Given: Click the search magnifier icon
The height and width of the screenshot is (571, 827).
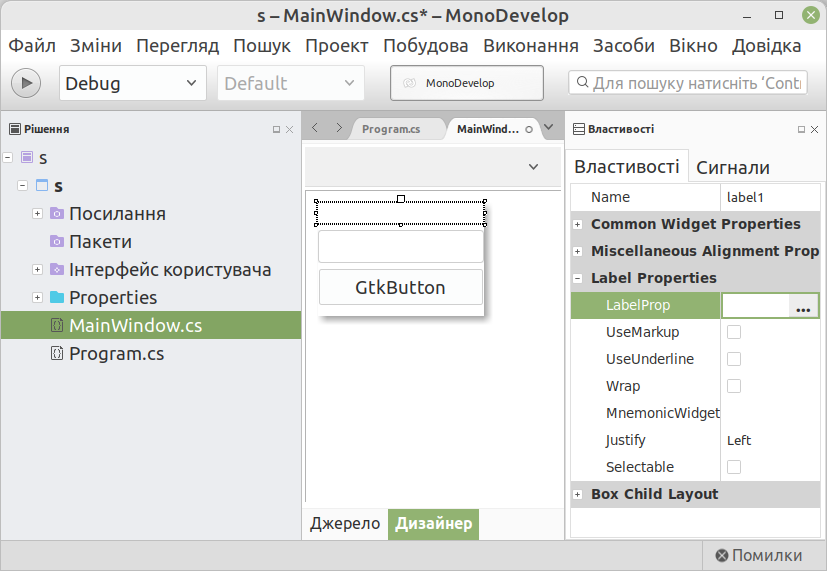Looking at the screenshot, I should pos(581,83).
